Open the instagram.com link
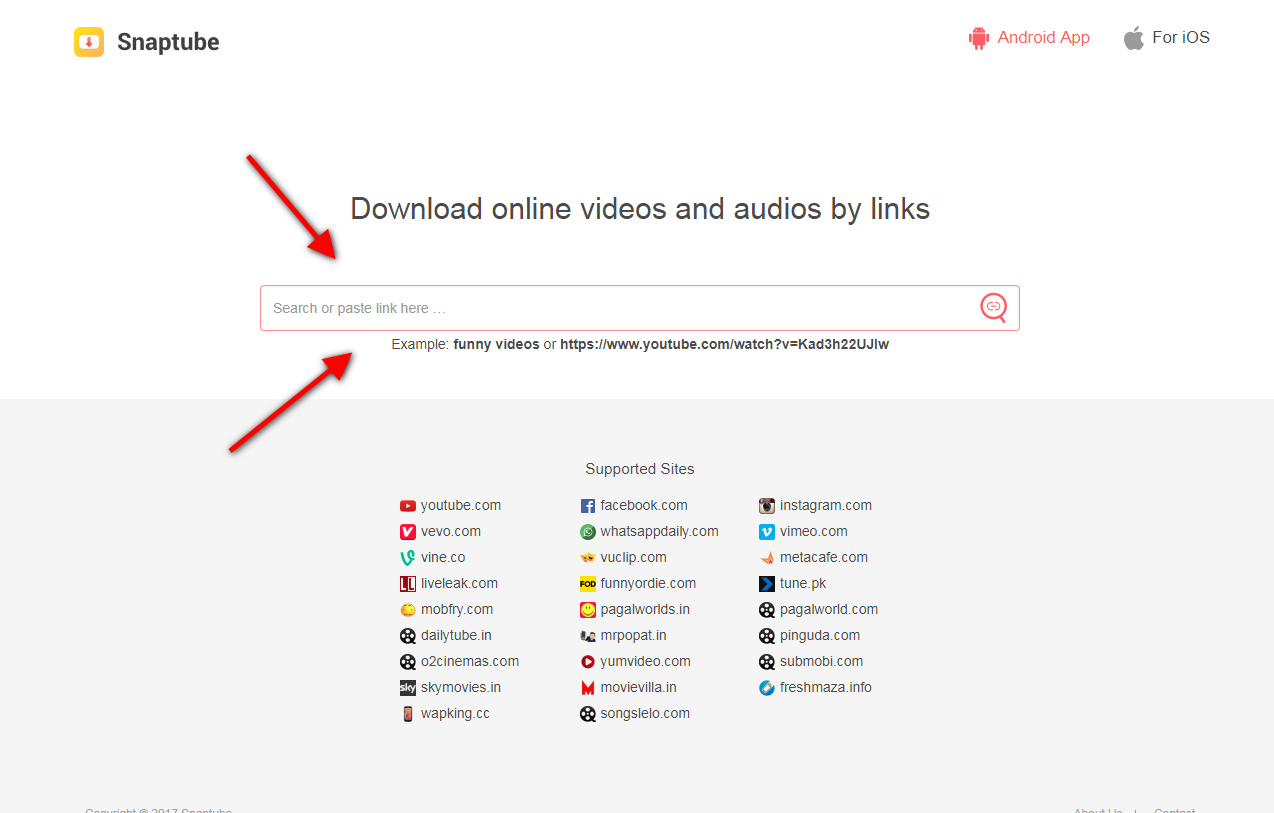Image resolution: width=1274 pixels, height=813 pixels. click(826, 505)
